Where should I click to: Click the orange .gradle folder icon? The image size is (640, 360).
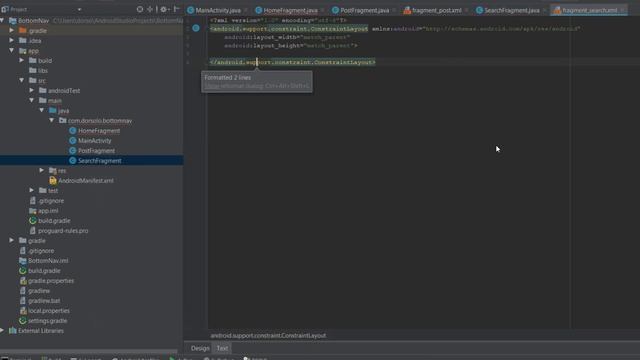23,31
